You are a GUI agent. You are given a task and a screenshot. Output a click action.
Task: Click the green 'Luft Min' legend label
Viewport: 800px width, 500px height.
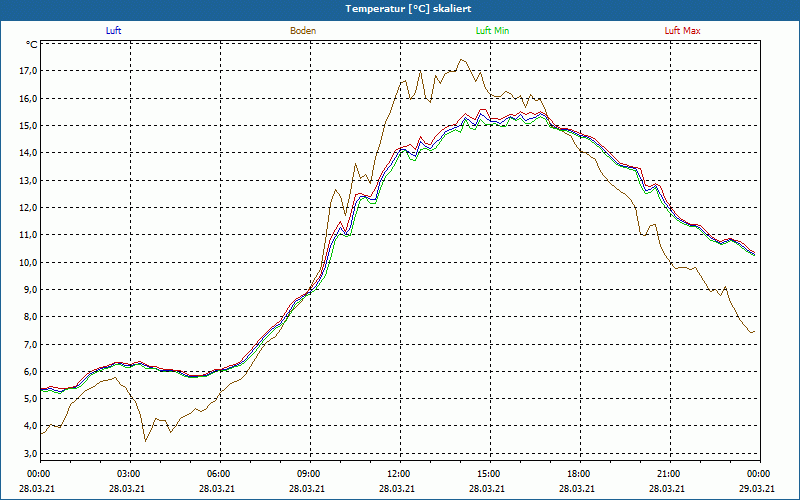tap(492, 31)
